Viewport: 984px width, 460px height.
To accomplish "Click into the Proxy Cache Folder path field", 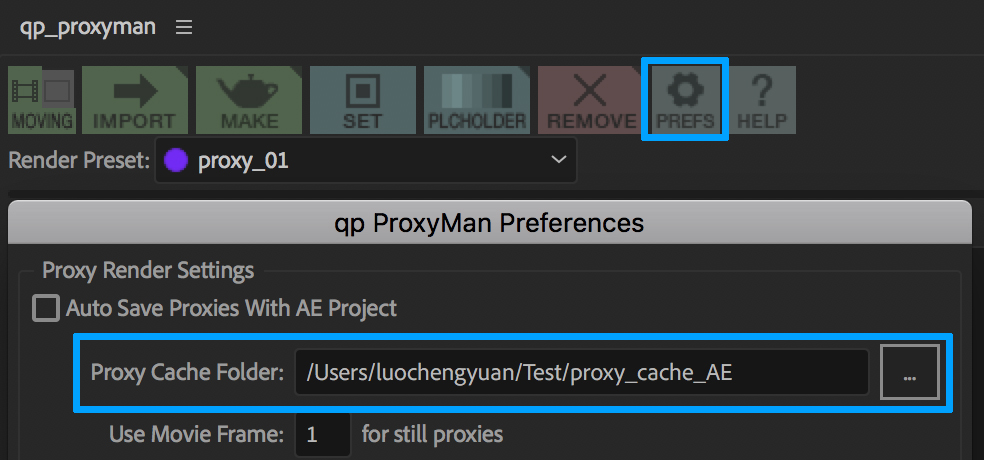I will tap(581, 373).
